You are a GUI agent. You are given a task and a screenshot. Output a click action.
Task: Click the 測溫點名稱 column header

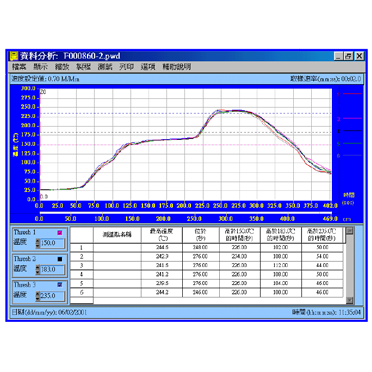click(x=117, y=235)
